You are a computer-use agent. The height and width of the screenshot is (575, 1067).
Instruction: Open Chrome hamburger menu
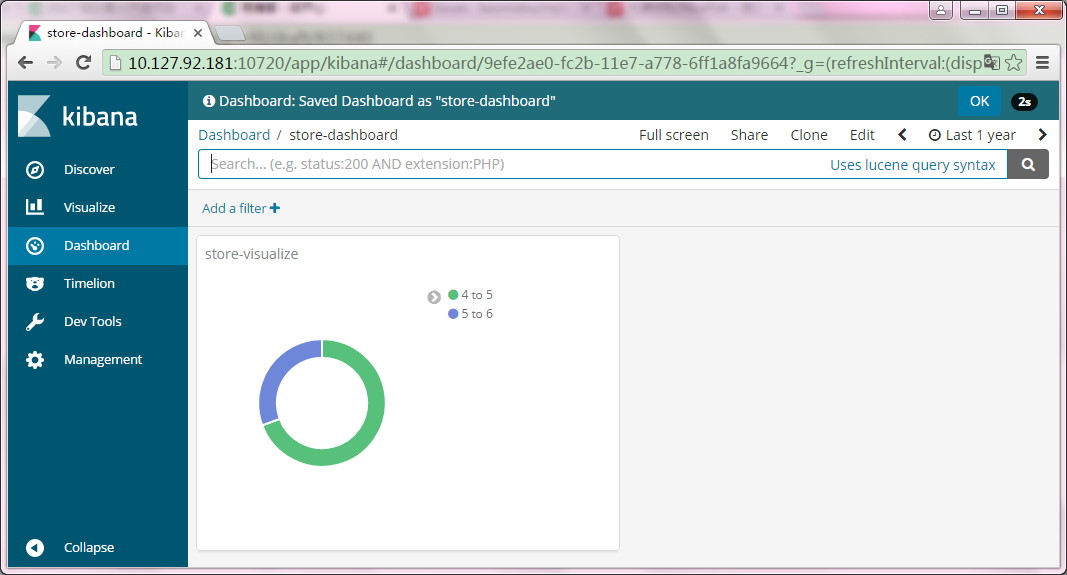tap(1042, 63)
